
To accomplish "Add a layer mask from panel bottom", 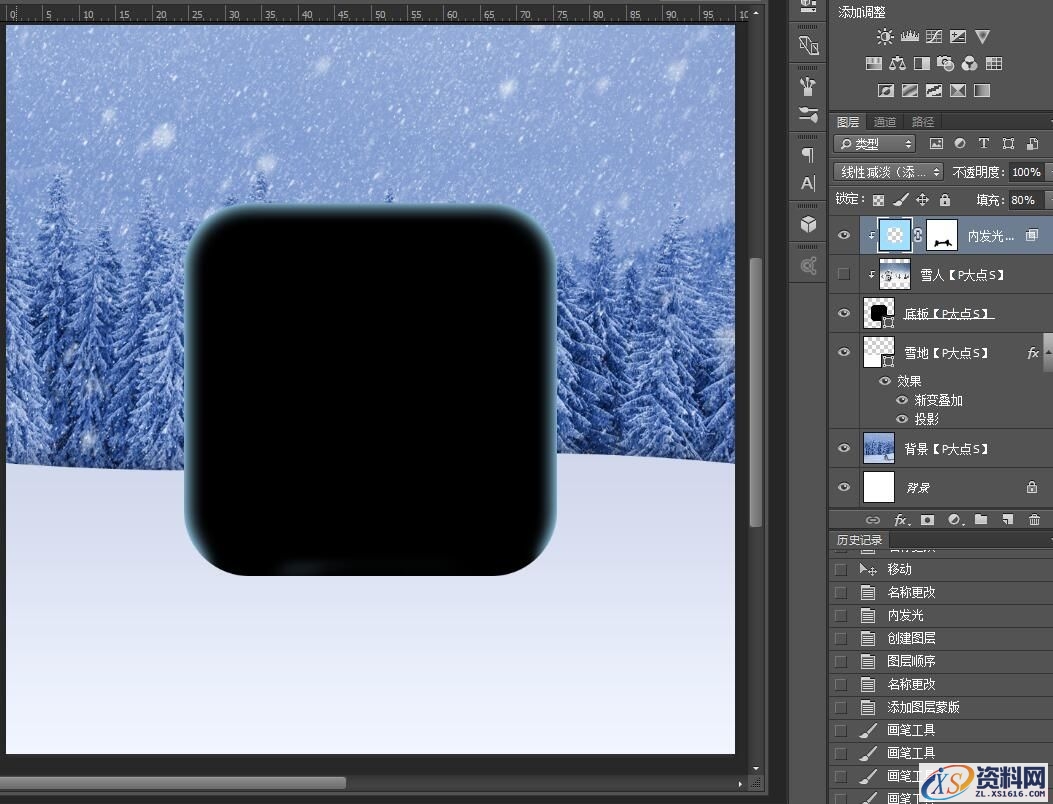I will tap(927, 520).
